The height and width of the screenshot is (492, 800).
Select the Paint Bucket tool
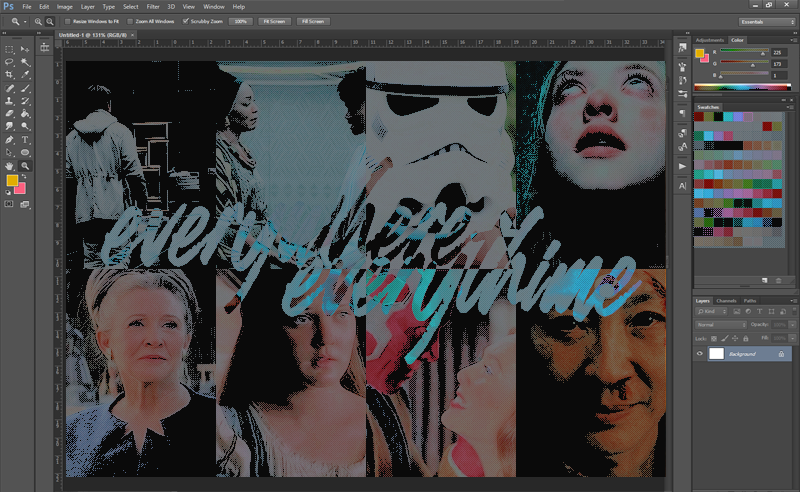(x=24, y=114)
